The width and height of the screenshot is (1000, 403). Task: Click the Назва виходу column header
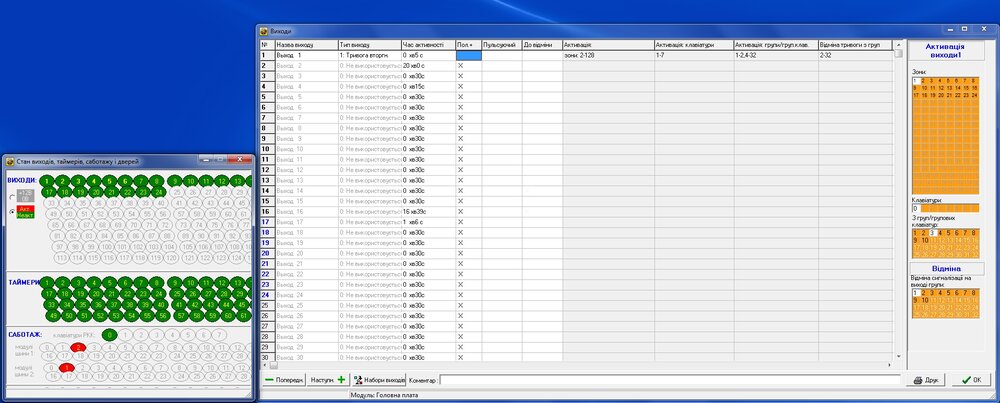(x=306, y=45)
